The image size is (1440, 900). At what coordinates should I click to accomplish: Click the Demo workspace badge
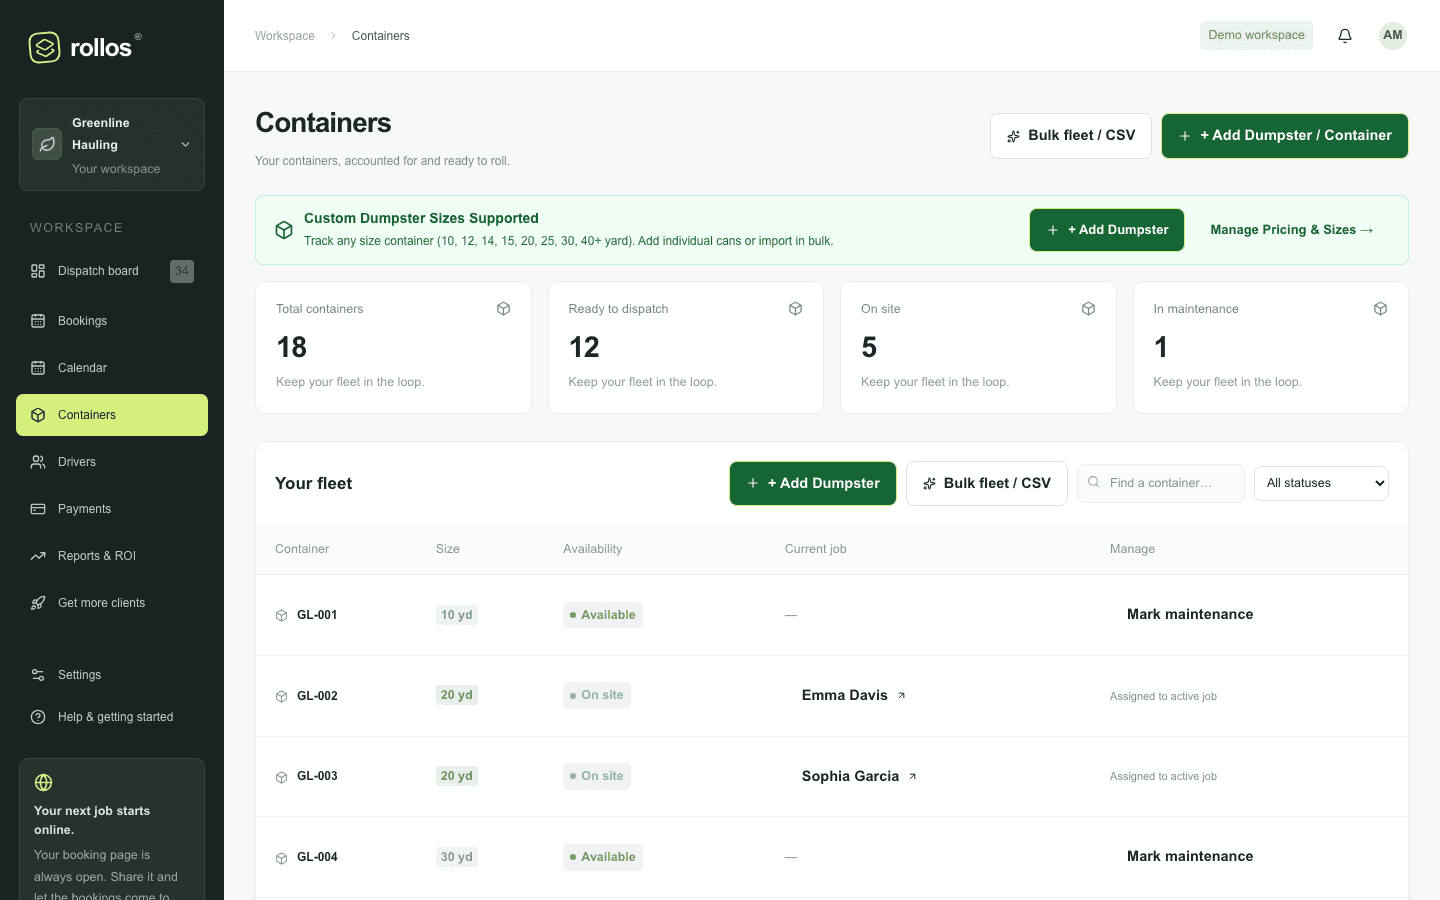(x=1256, y=35)
